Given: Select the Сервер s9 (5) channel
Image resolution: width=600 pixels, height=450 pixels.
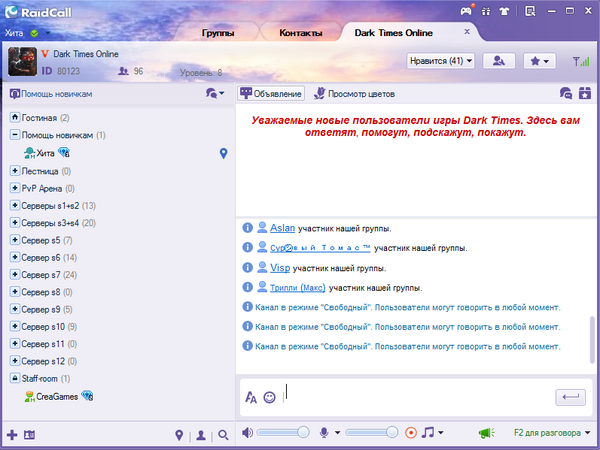Looking at the screenshot, I should pyautogui.click(x=47, y=309).
